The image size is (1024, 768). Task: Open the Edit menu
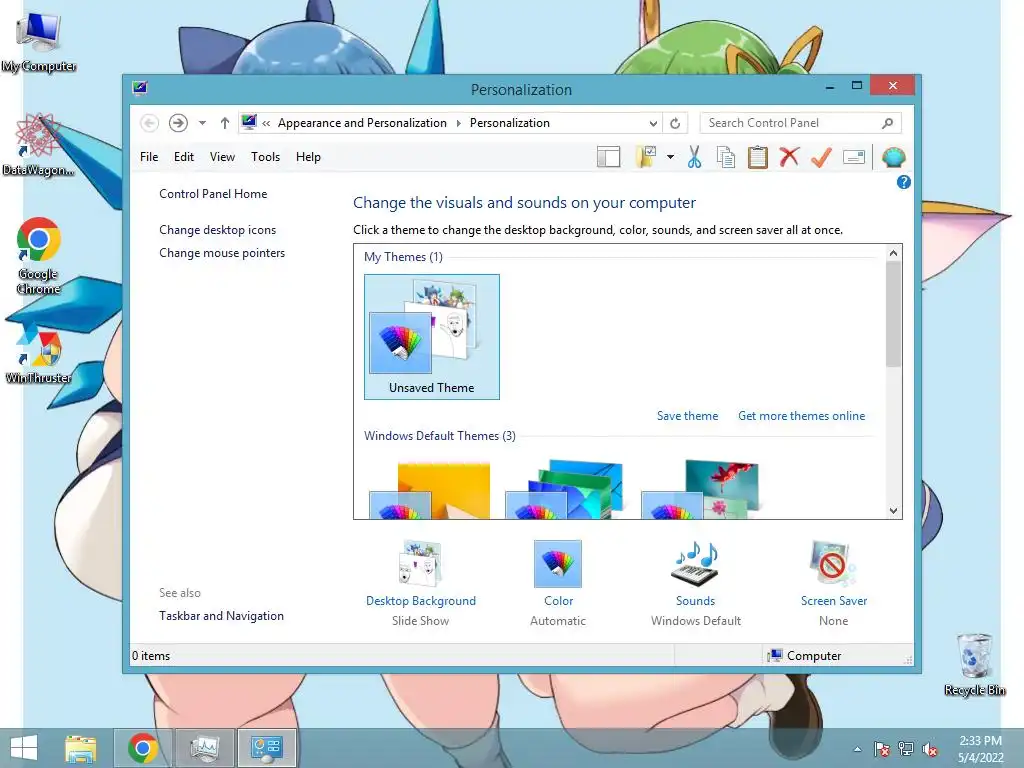click(184, 157)
